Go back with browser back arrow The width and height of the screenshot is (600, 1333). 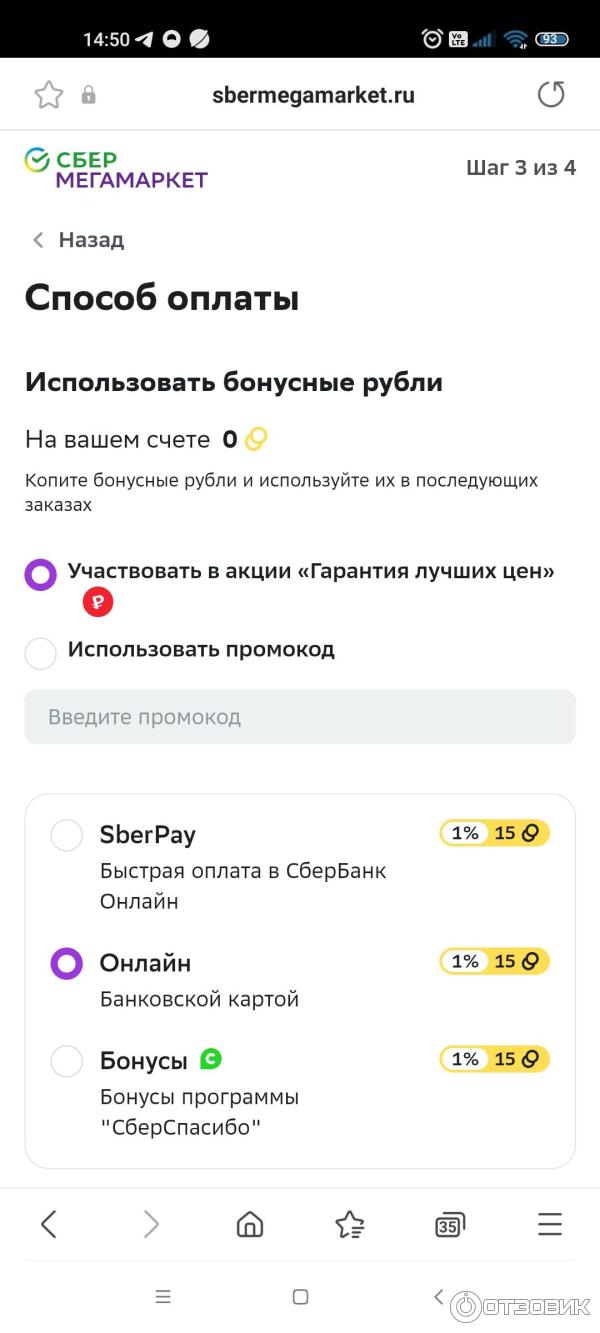click(49, 1224)
